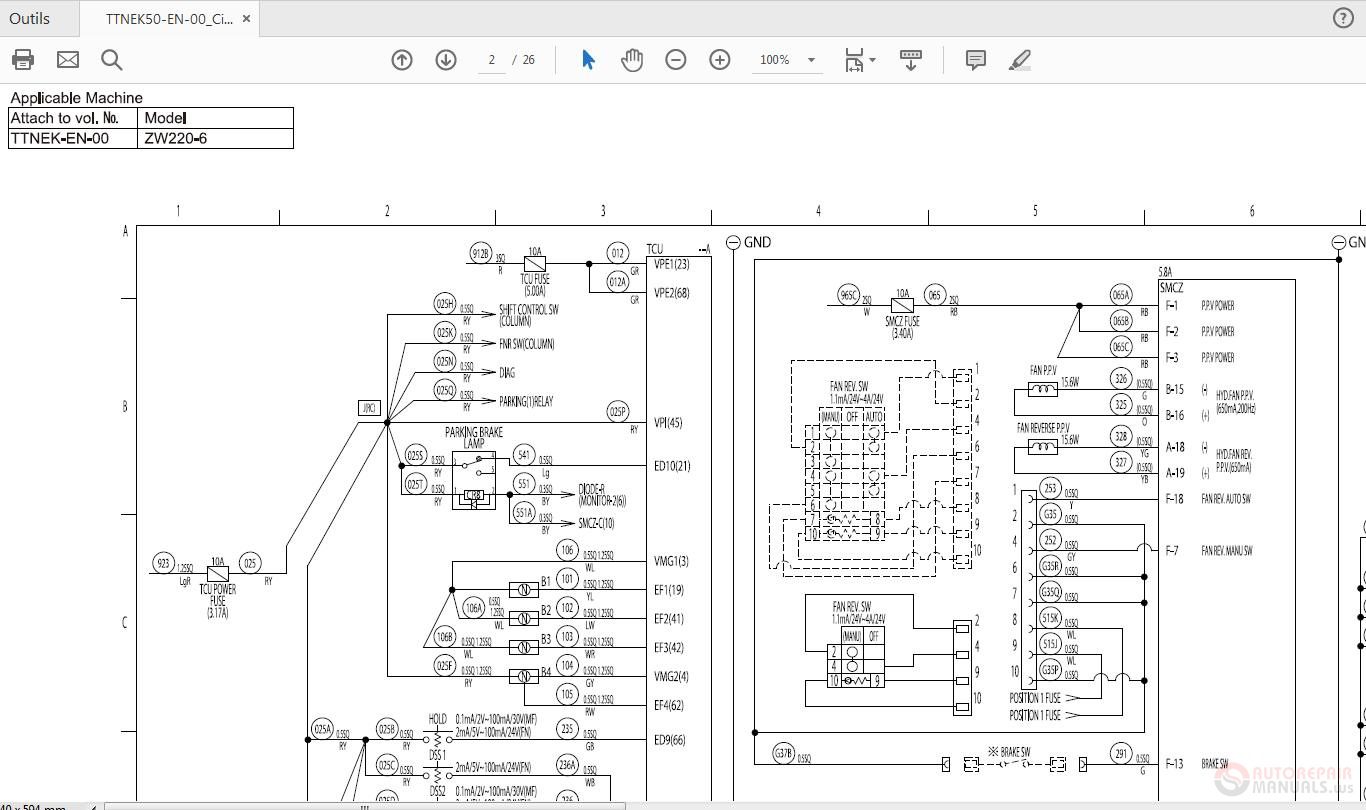Select the Search magnifier icon

click(x=111, y=59)
